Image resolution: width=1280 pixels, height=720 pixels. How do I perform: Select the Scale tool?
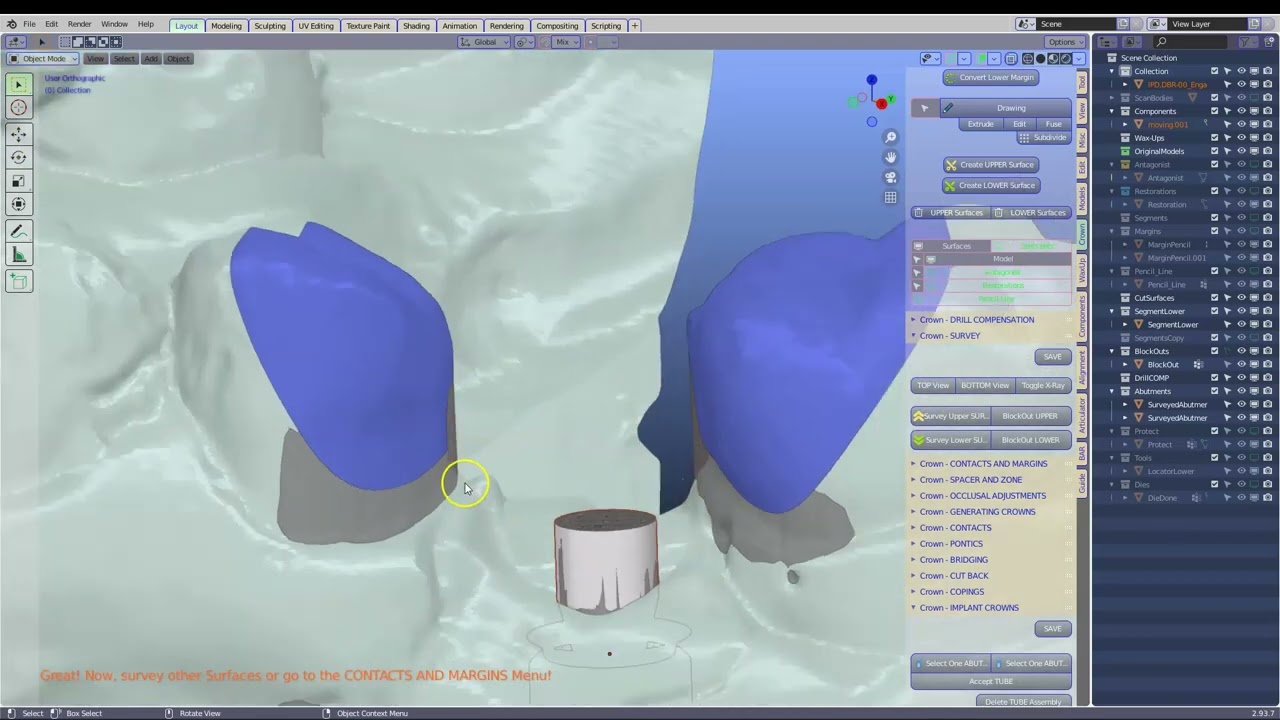19,181
